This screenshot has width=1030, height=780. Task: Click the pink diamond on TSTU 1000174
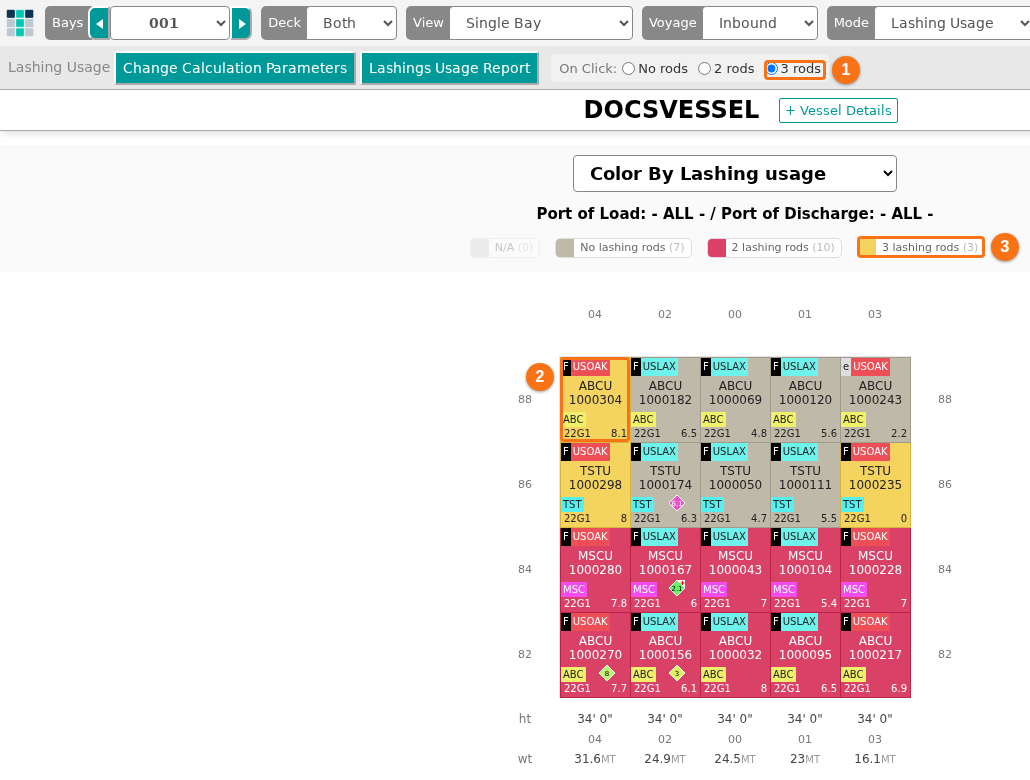(x=677, y=503)
